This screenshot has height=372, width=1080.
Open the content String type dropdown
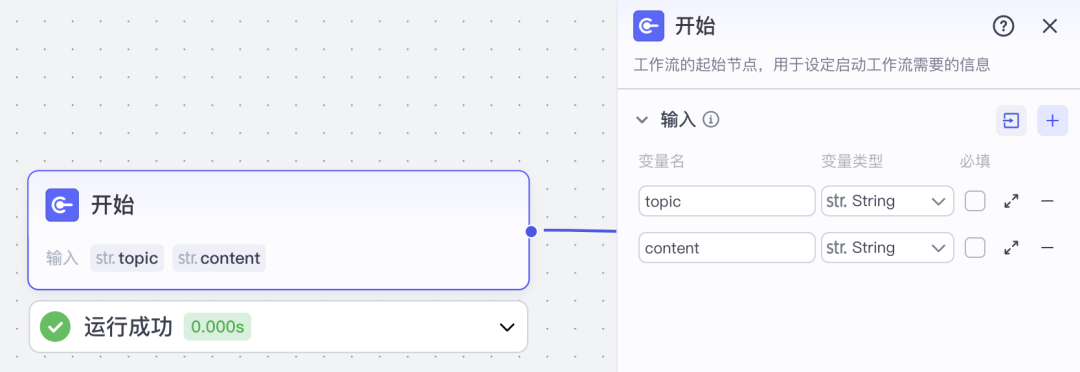click(887, 248)
